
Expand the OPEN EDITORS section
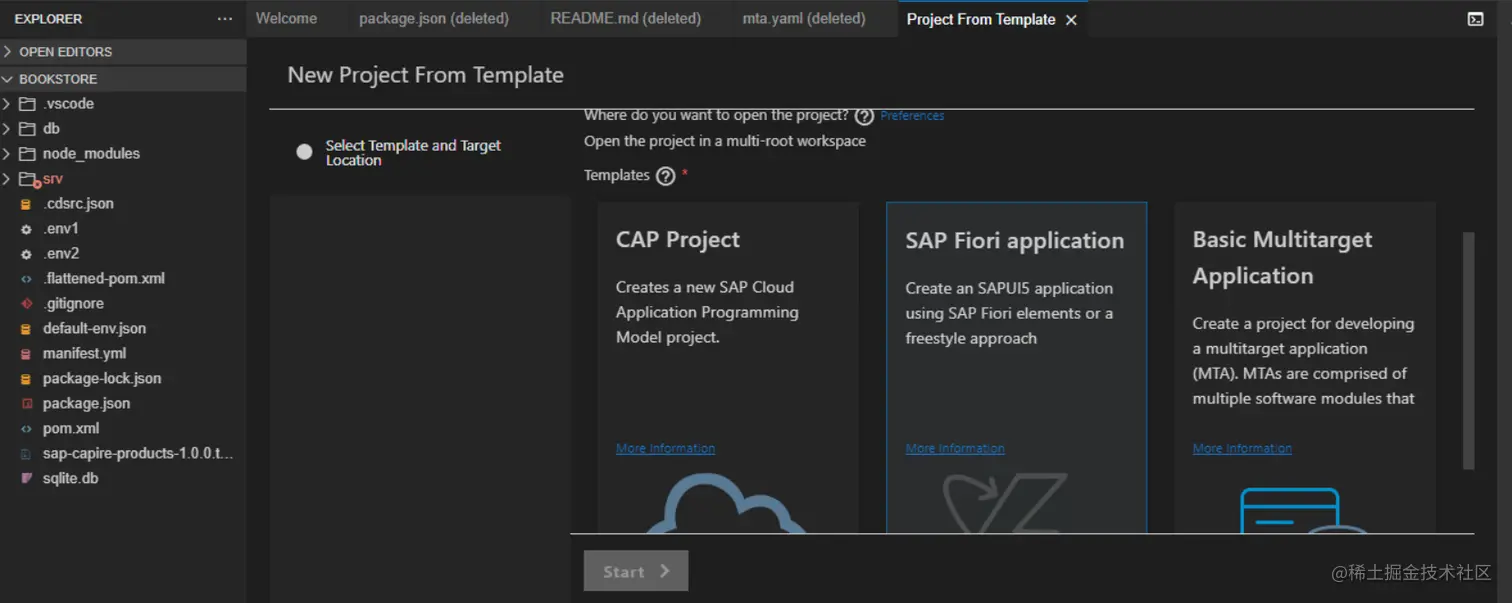[8, 51]
